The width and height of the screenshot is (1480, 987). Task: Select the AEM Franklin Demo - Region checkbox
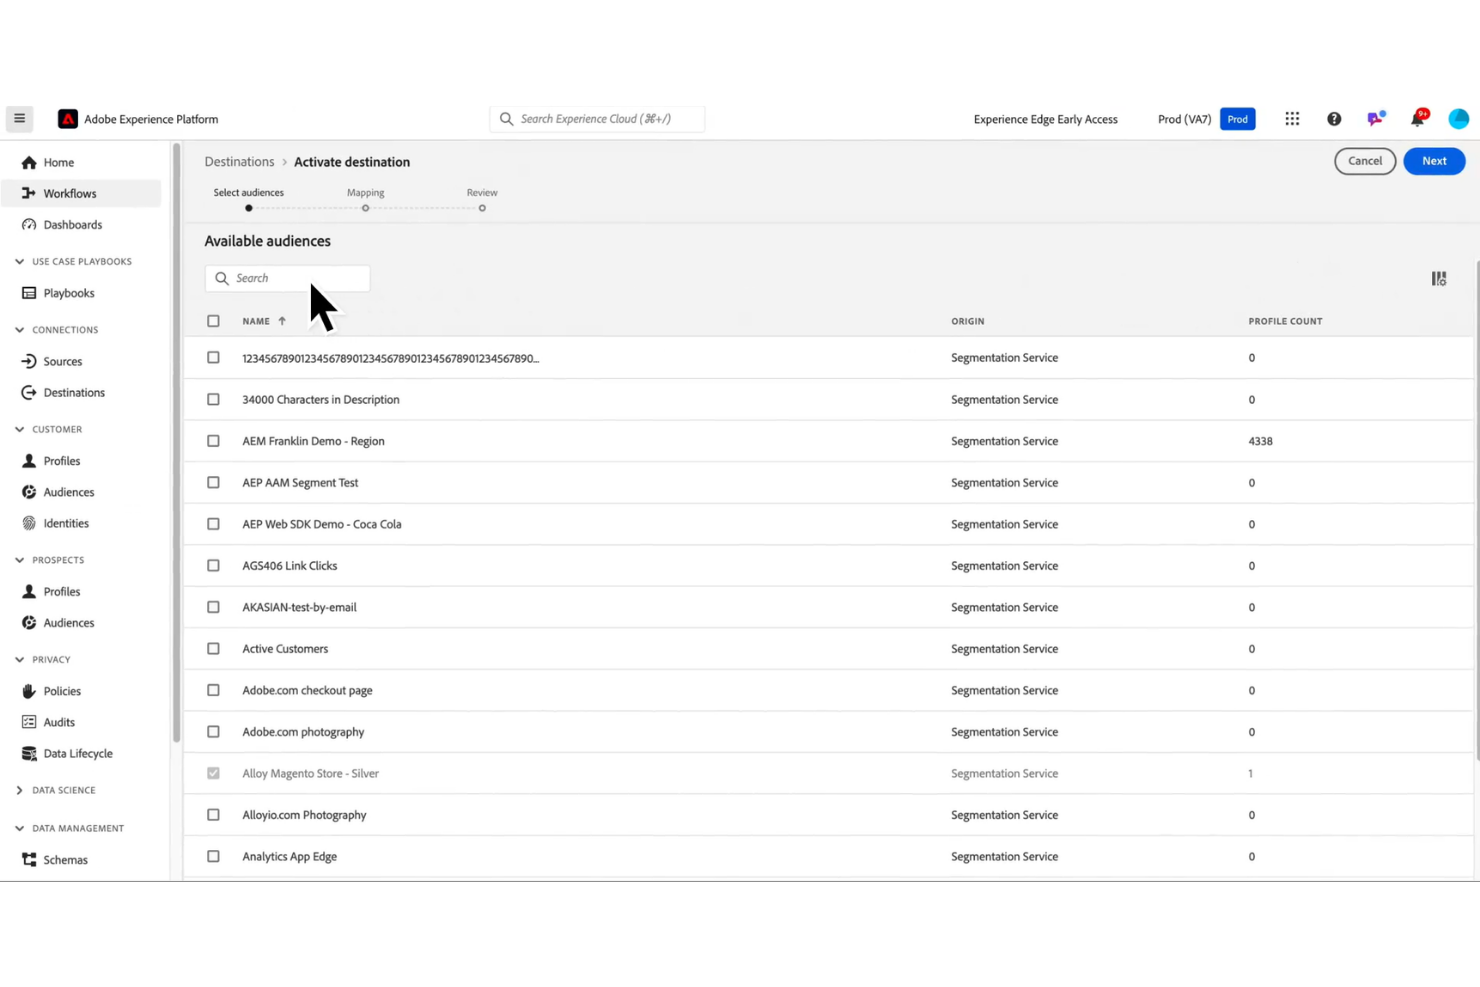(213, 440)
